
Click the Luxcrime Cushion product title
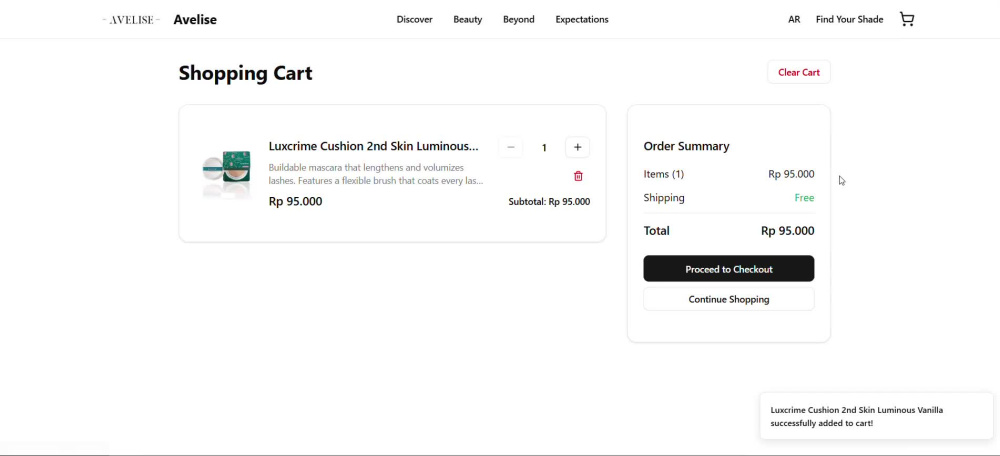(x=373, y=146)
